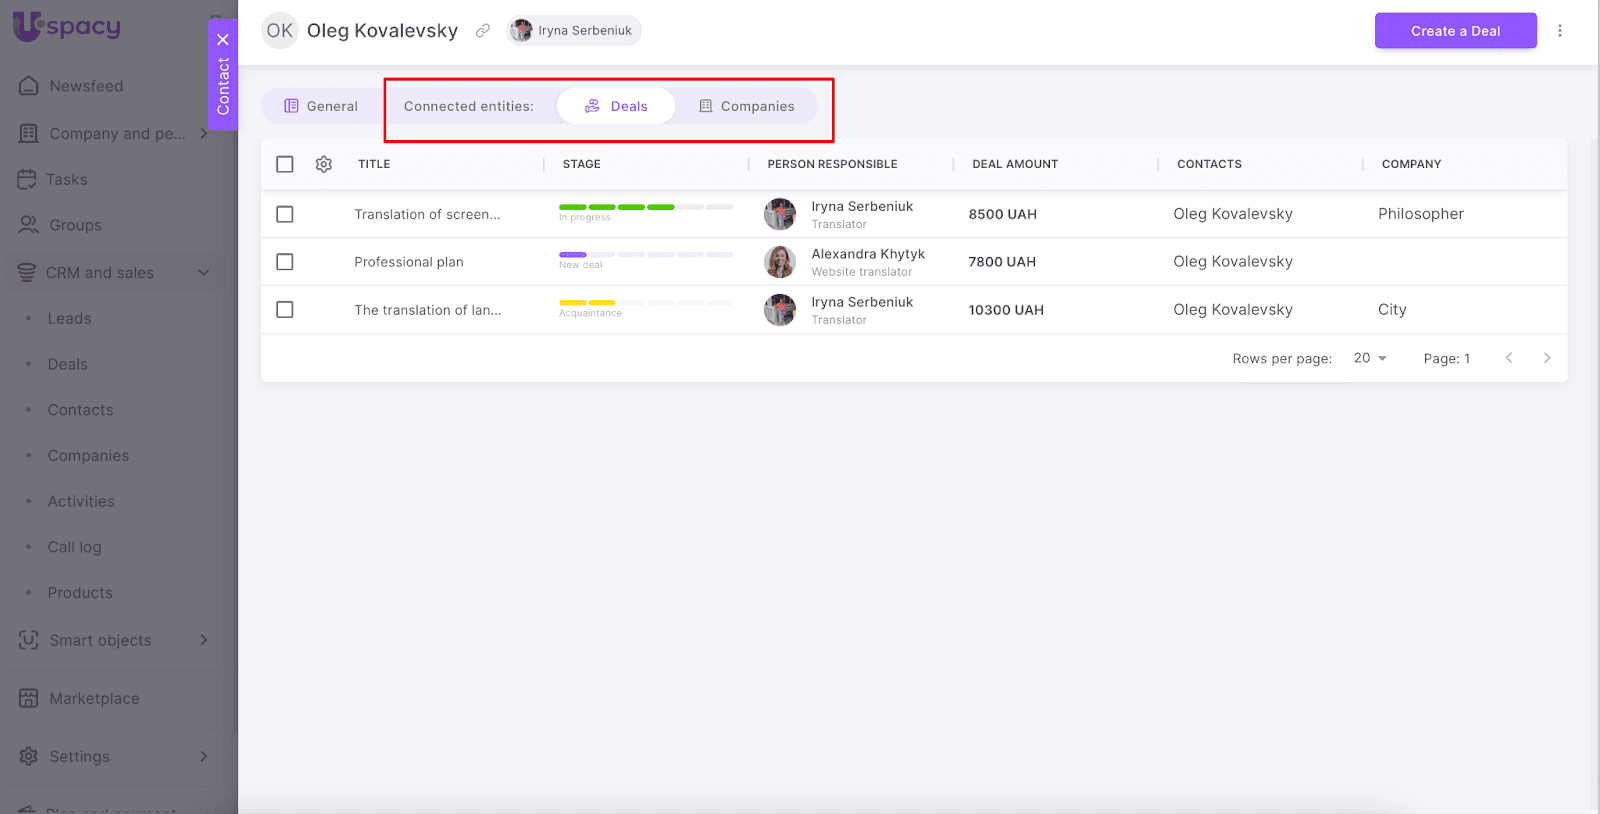Click the table column settings gear icon
This screenshot has height=814, width=1600.
pyautogui.click(x=323, y=164)
